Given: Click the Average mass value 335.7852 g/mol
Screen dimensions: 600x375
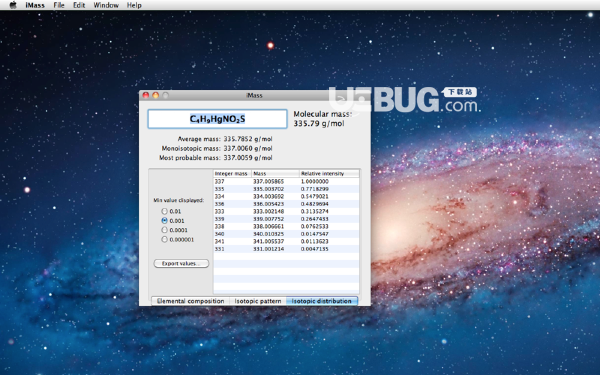Looking at the screenshot, I should 248,139.
